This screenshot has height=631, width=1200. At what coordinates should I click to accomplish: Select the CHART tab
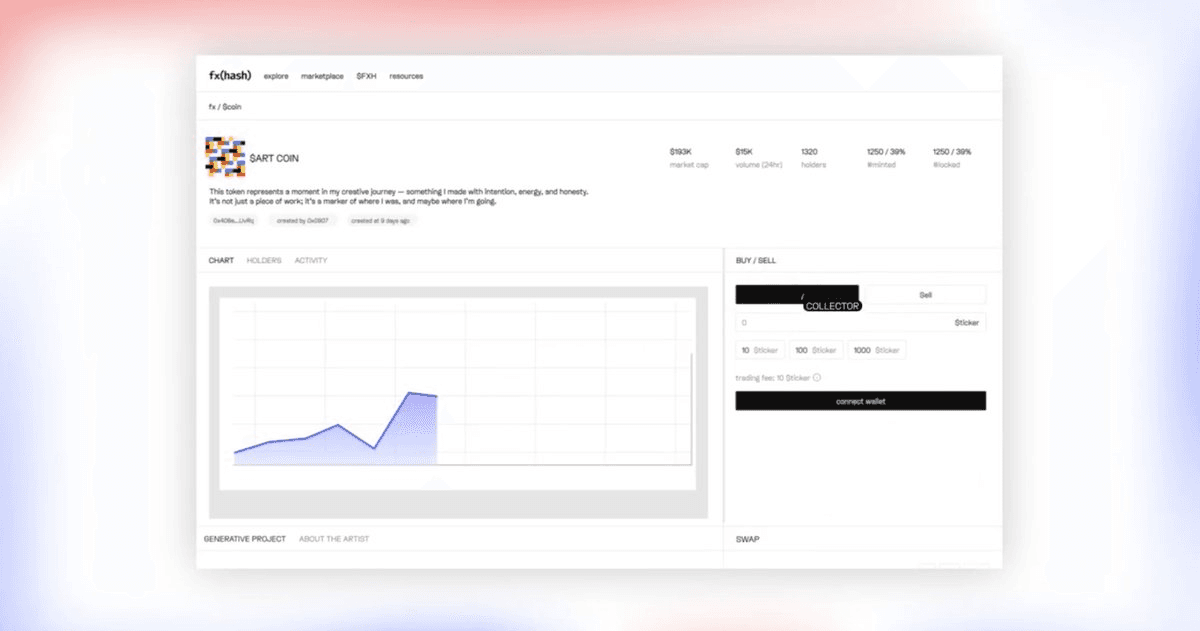[219, 260]
